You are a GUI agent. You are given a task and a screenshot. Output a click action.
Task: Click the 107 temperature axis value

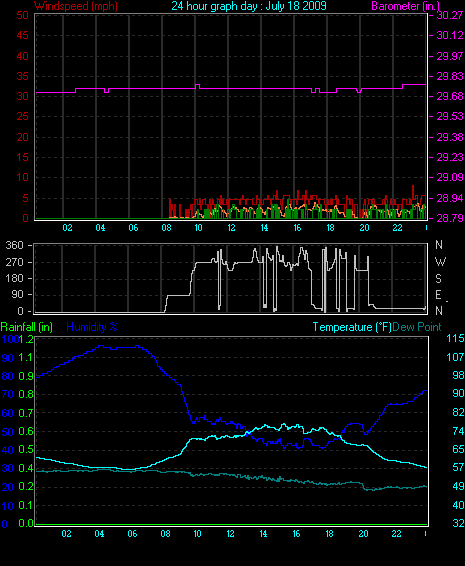(455, 357)
